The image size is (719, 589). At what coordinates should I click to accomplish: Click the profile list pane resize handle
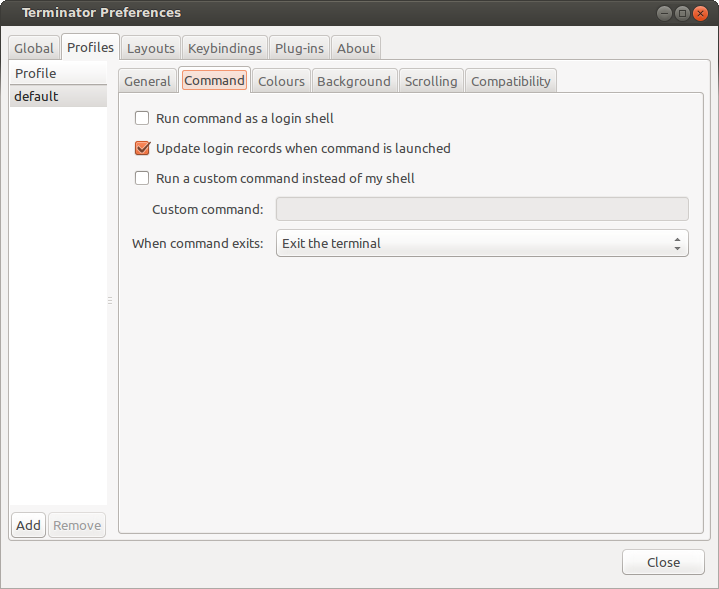[110, 300]
